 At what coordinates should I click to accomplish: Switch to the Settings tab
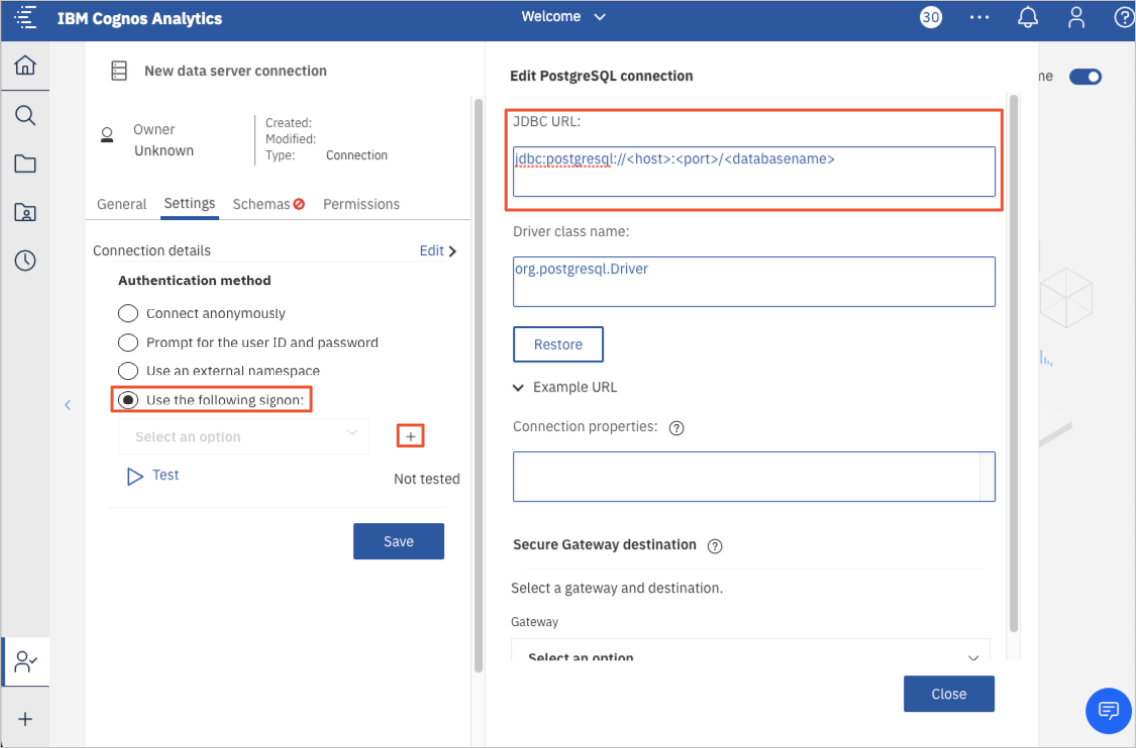189,204
